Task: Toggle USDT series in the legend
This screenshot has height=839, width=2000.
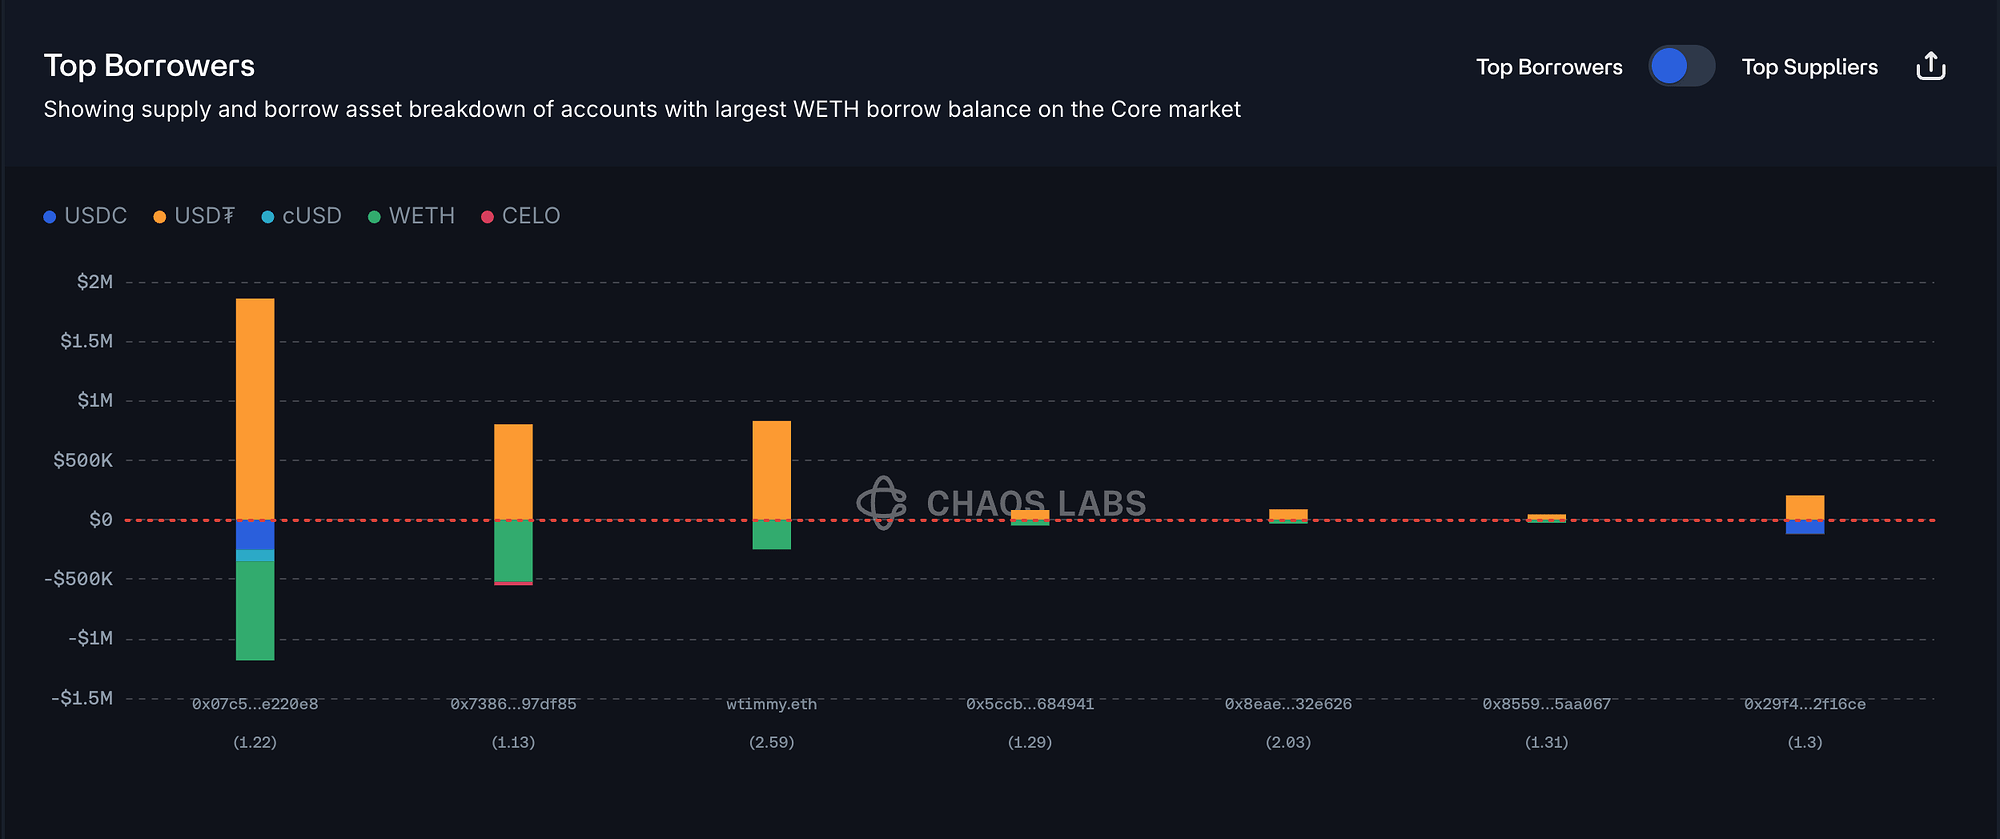Action: [194, 216]
